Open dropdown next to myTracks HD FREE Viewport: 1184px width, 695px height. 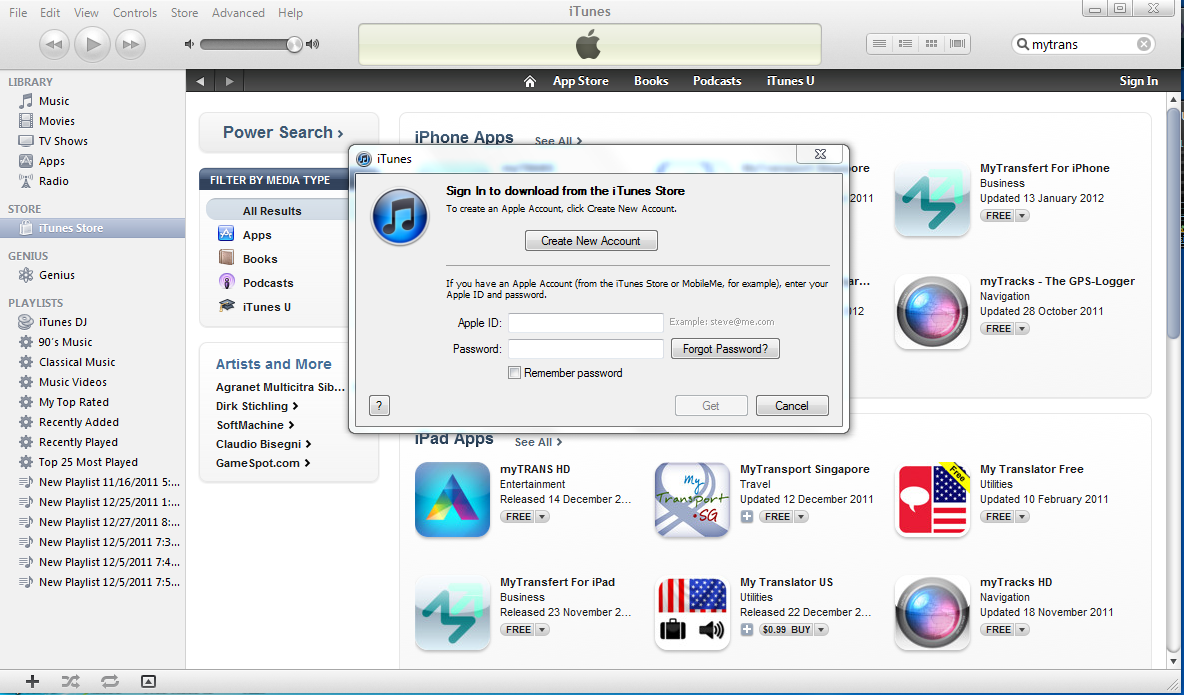1022,629
